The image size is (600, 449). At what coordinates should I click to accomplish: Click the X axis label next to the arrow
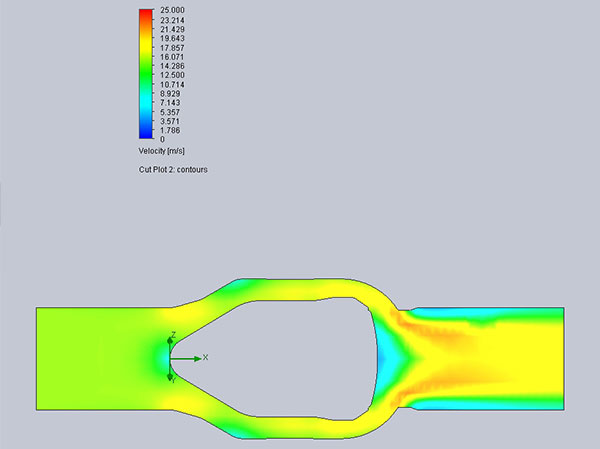(x=205, y=357)
